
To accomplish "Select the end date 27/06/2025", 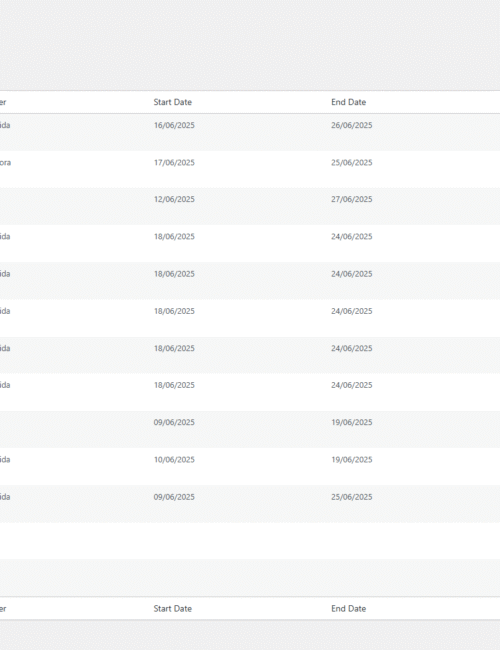I will 352,199.
